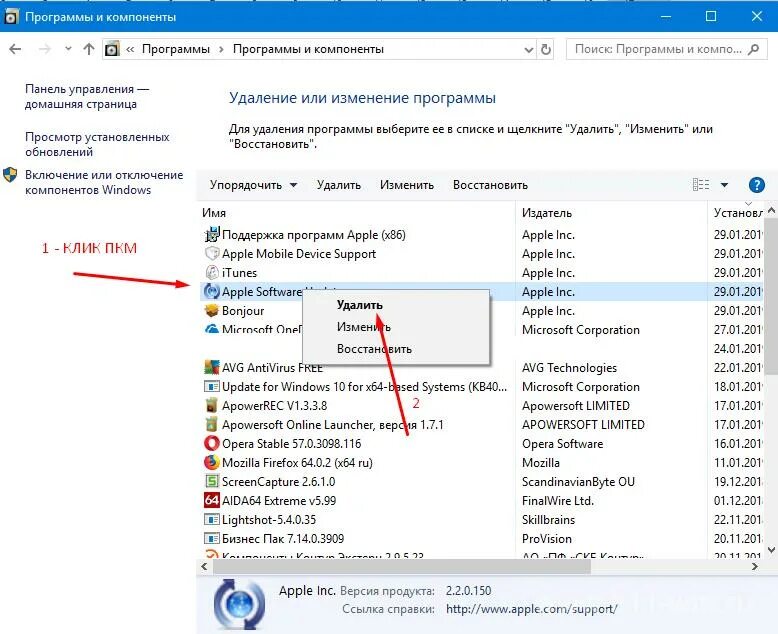Sort by the Установлено column header
Image resolution: width=778 pixels, height=634 pixels.
[x=738, y=213]
